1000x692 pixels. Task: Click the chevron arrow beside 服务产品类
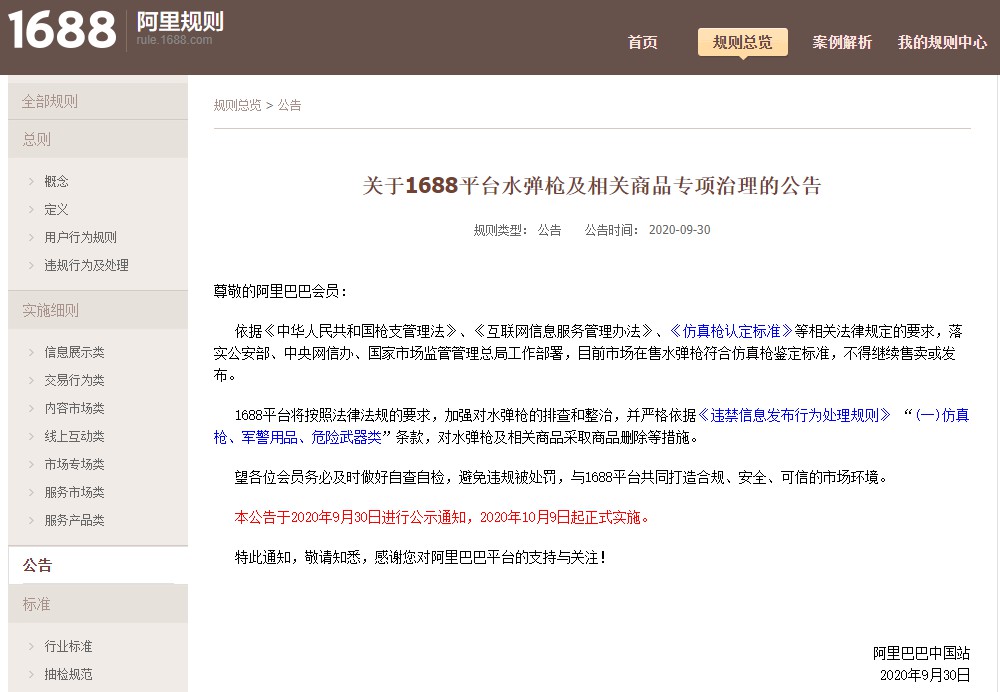31,520
